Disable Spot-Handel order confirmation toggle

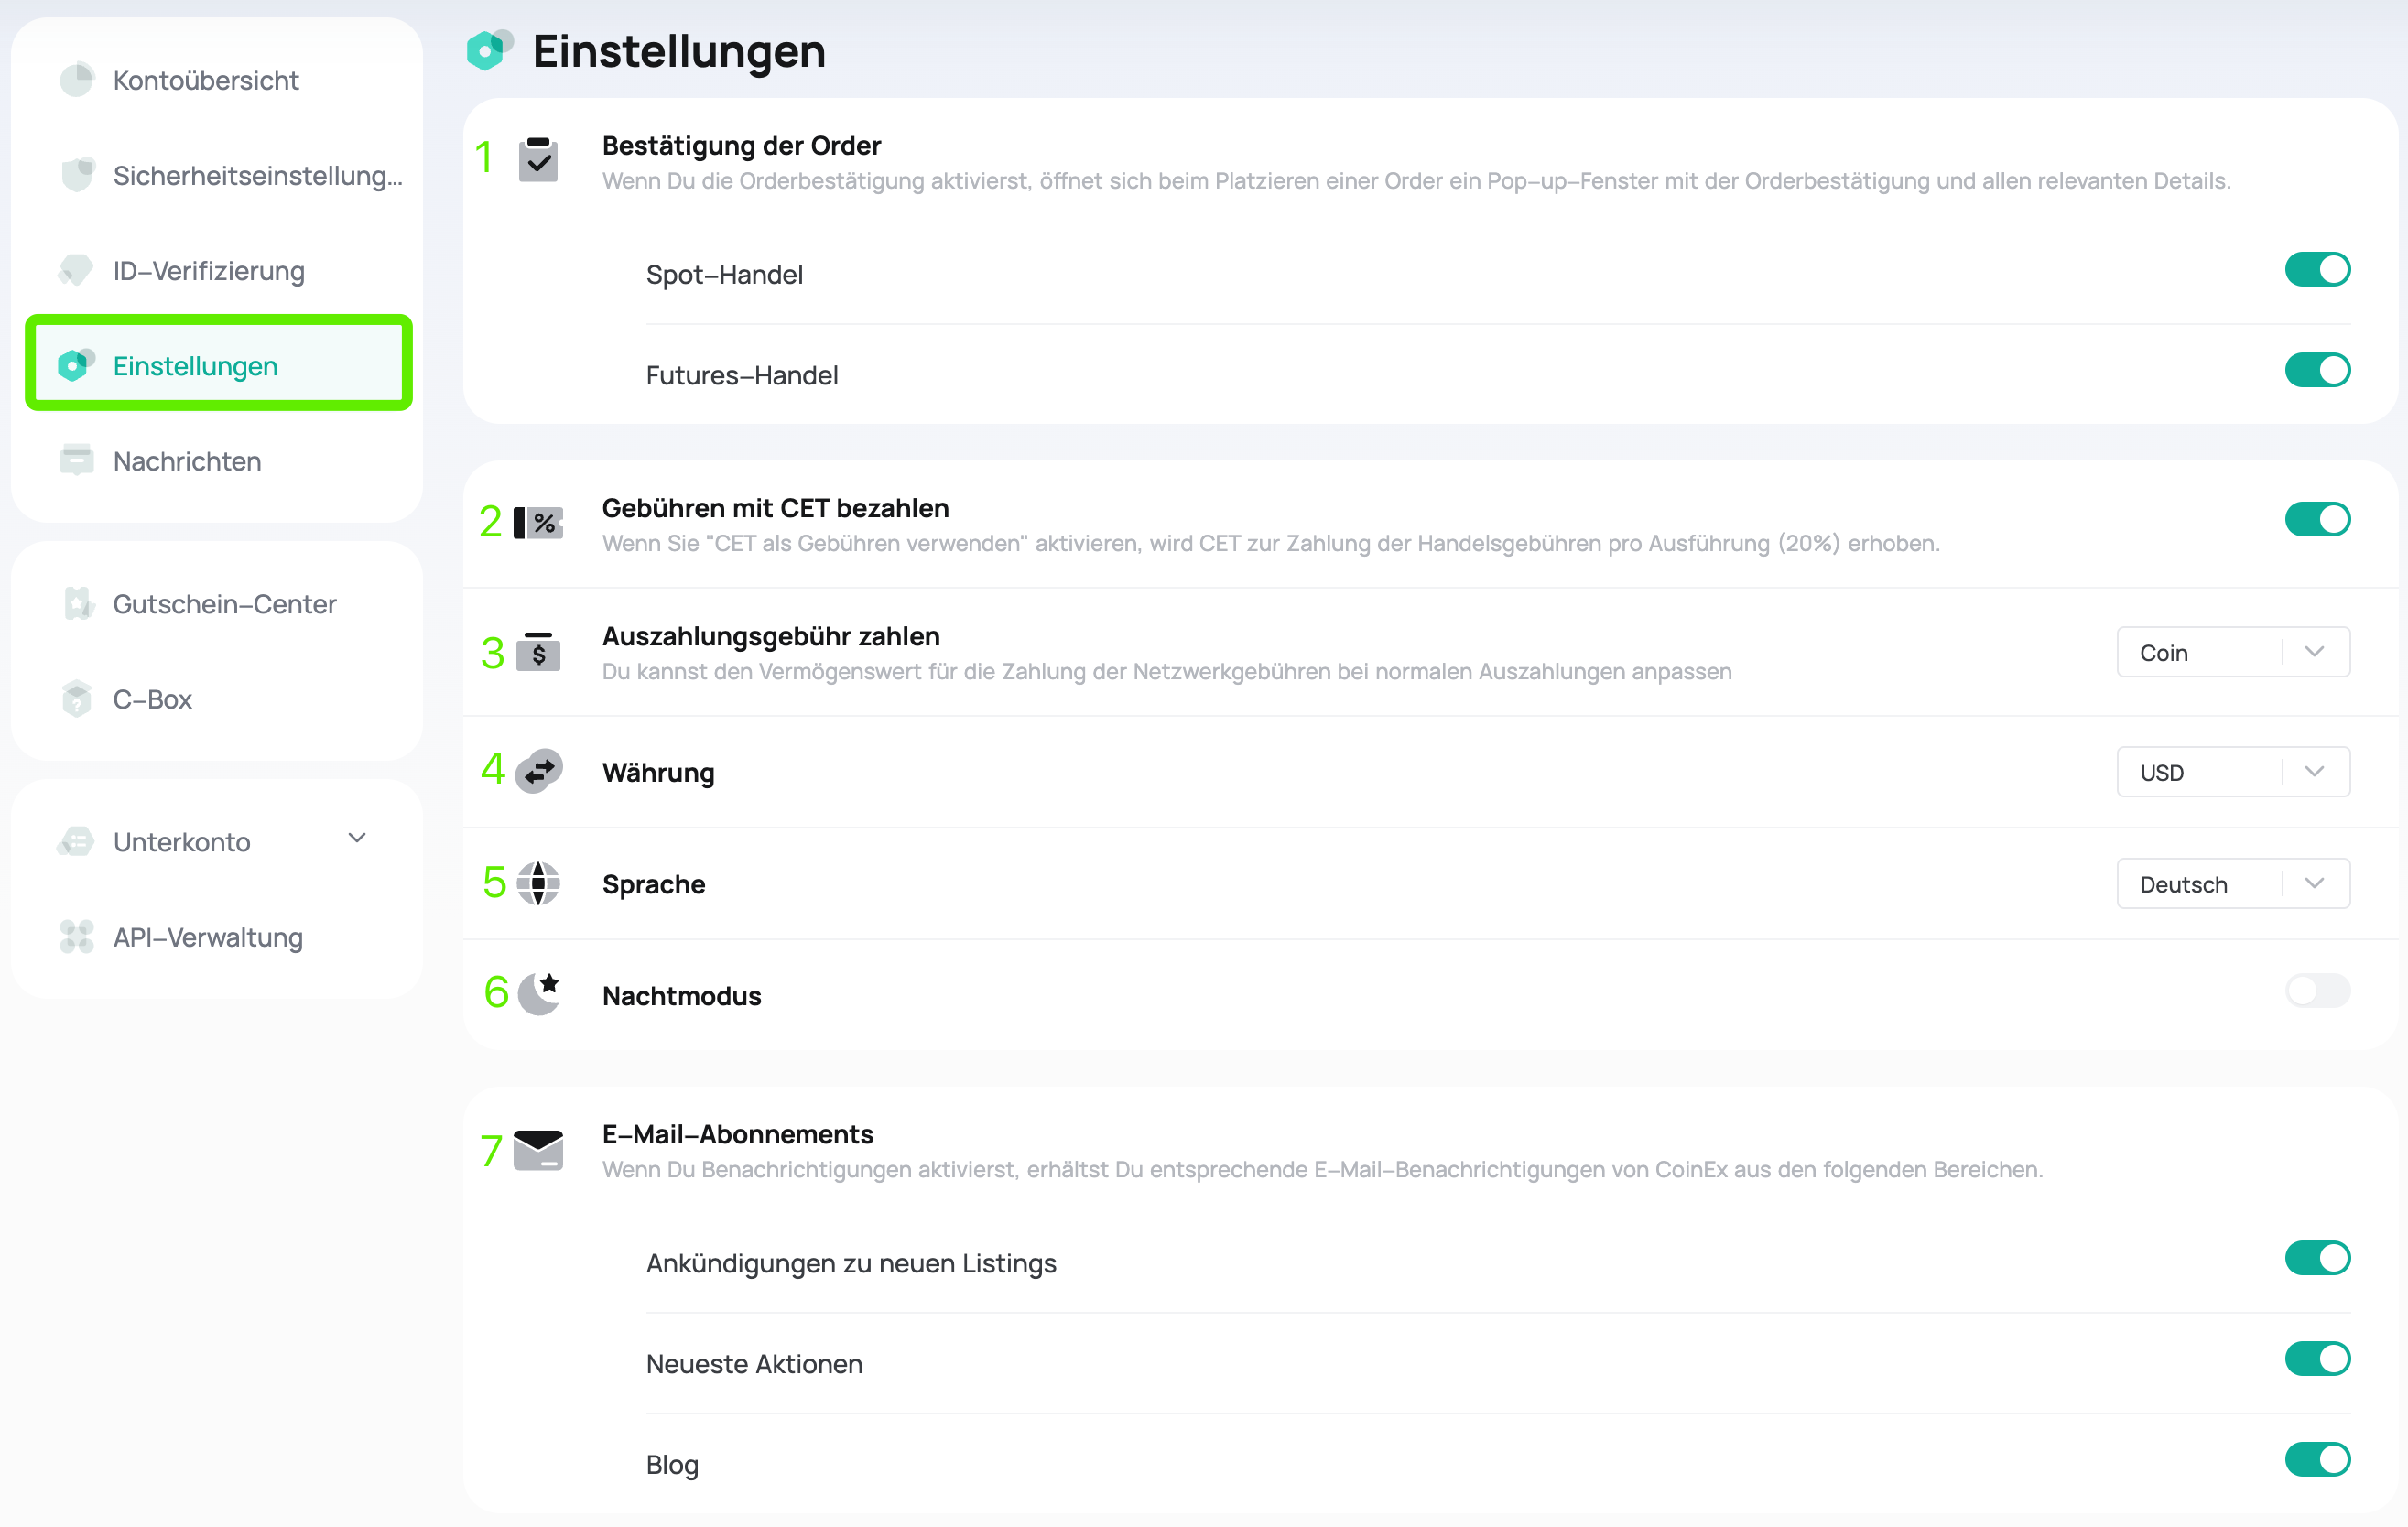pyautogui.click(x=2317, y=270)
